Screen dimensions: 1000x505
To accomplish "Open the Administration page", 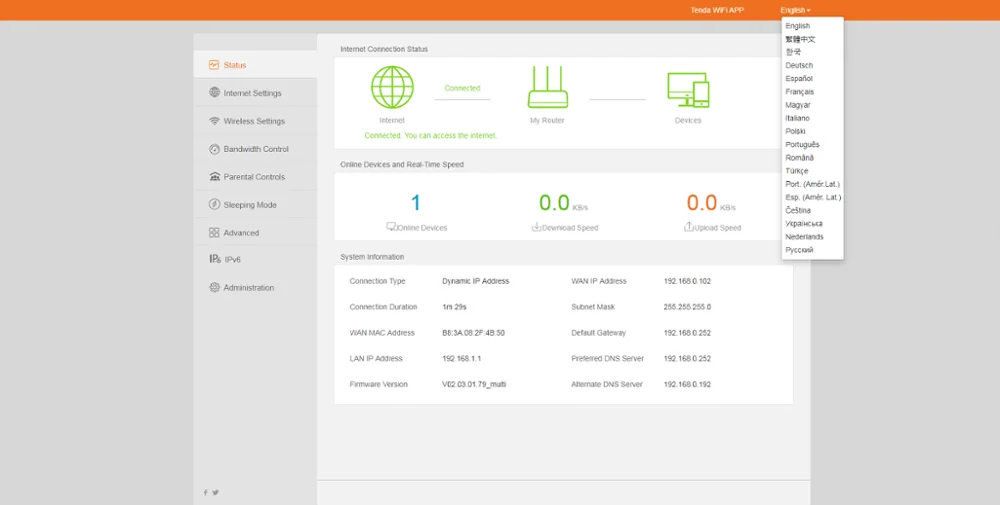I will pos(248,288).
